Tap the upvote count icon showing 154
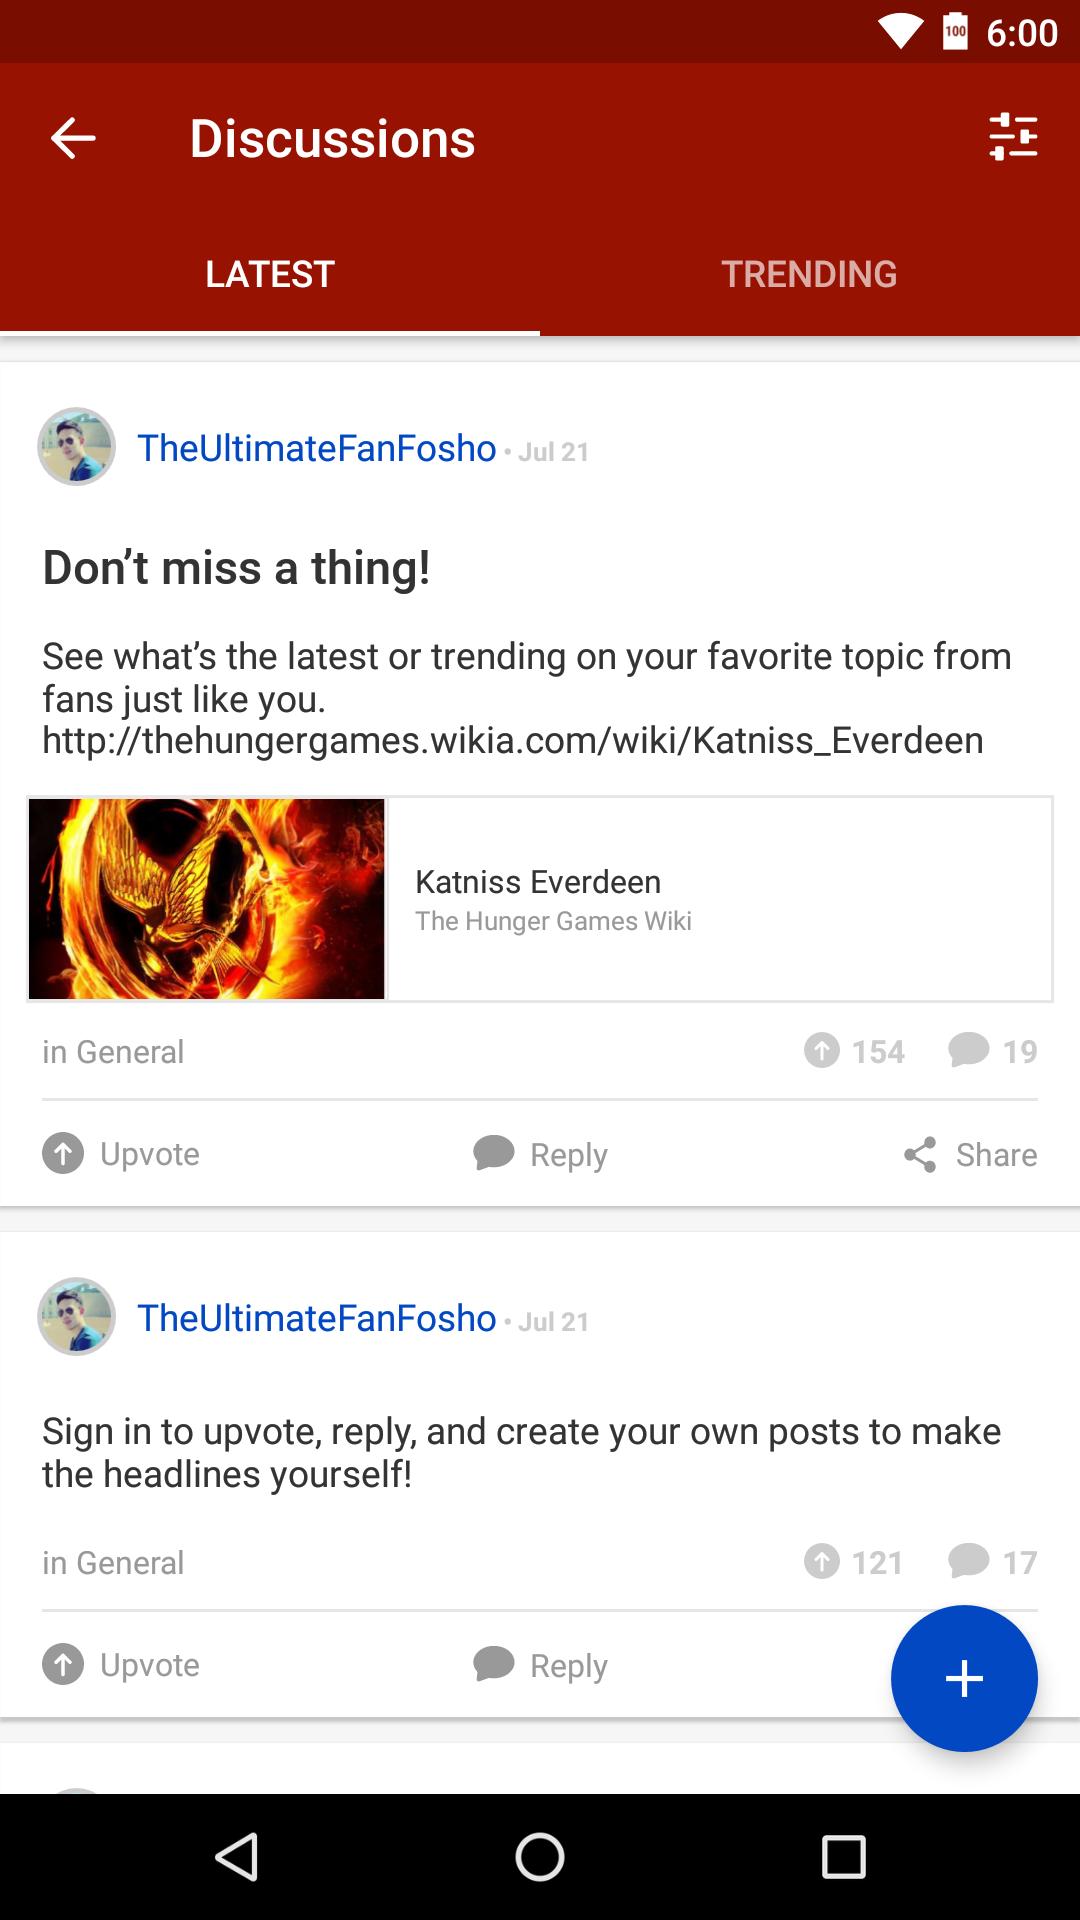 823,1051
